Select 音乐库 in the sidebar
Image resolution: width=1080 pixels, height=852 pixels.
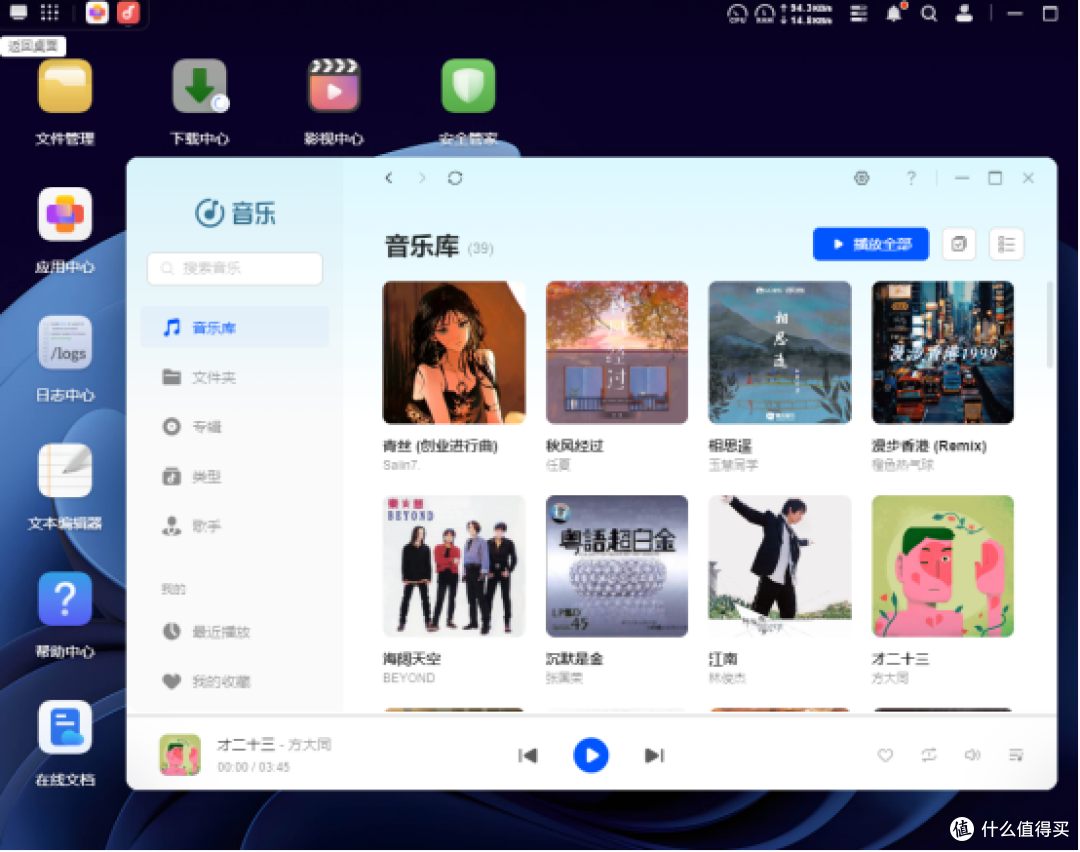tap(235, 328)
